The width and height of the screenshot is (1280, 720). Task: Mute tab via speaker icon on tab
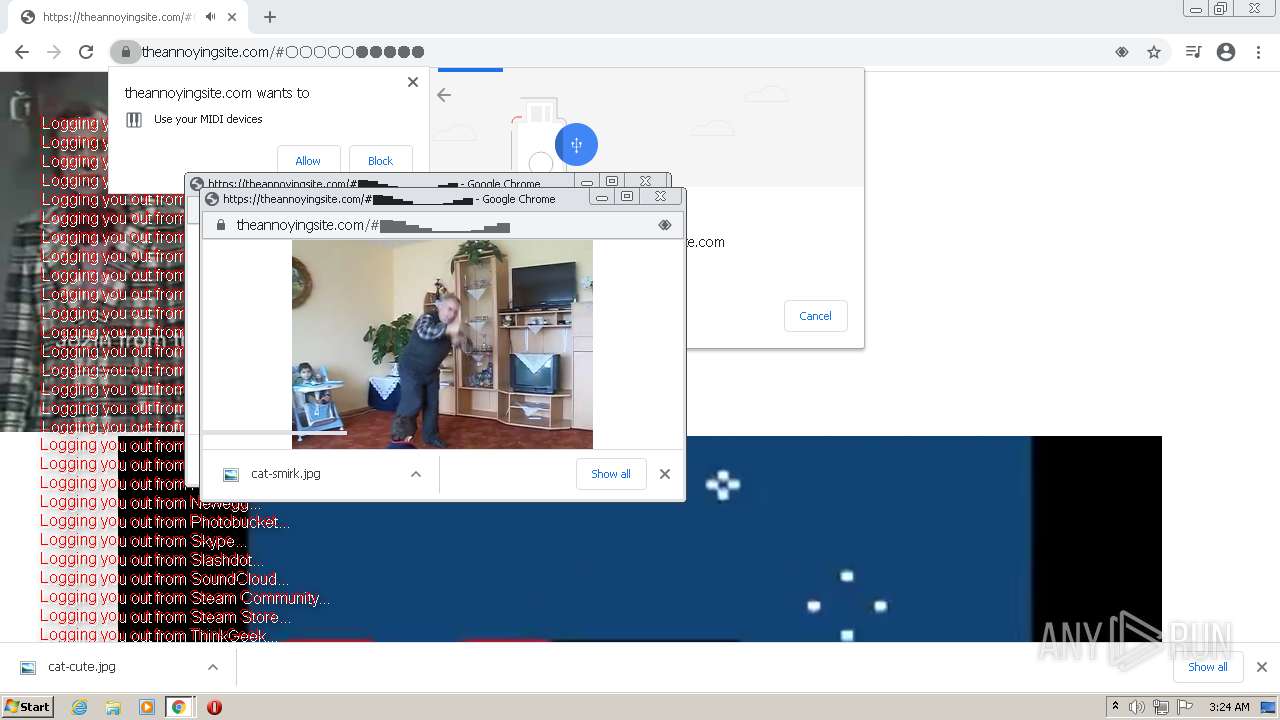click(210, 17)
